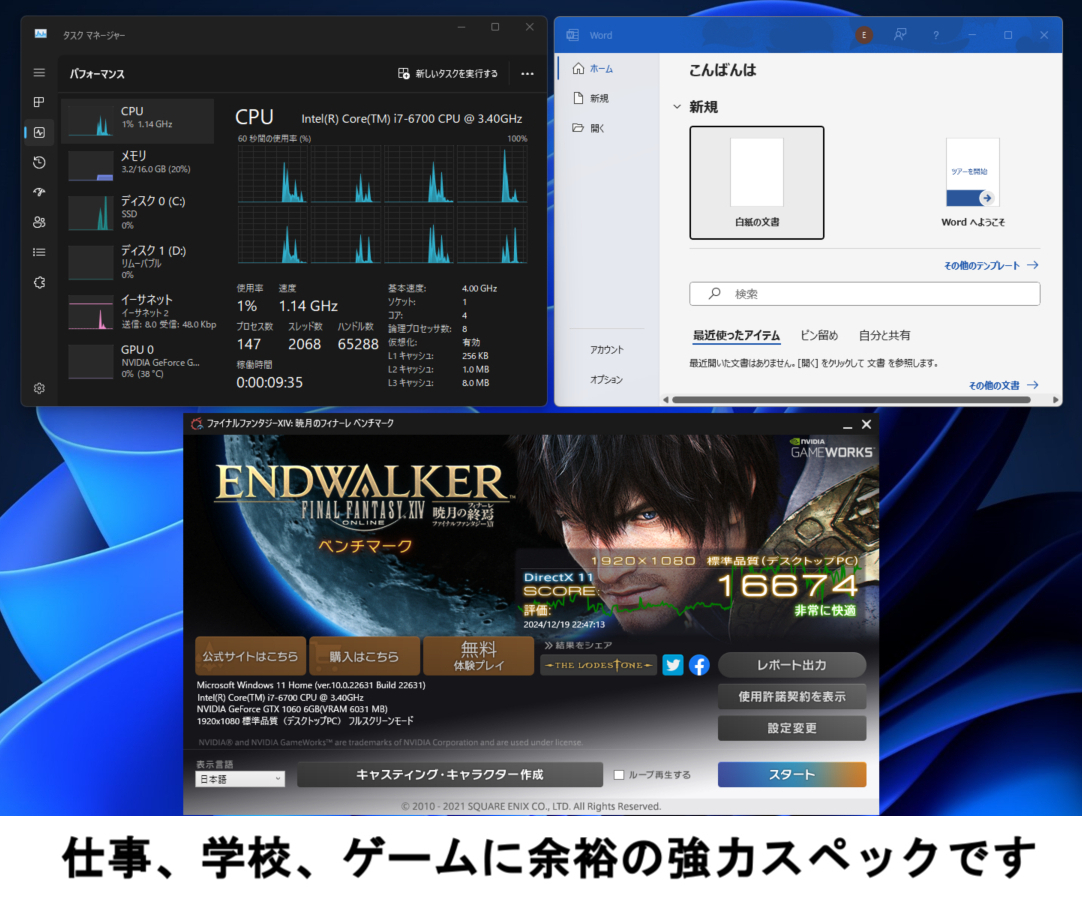The image size is (1082, 900).
Task: Click the Word feedback person icon
Action: (x=900, y=35)
